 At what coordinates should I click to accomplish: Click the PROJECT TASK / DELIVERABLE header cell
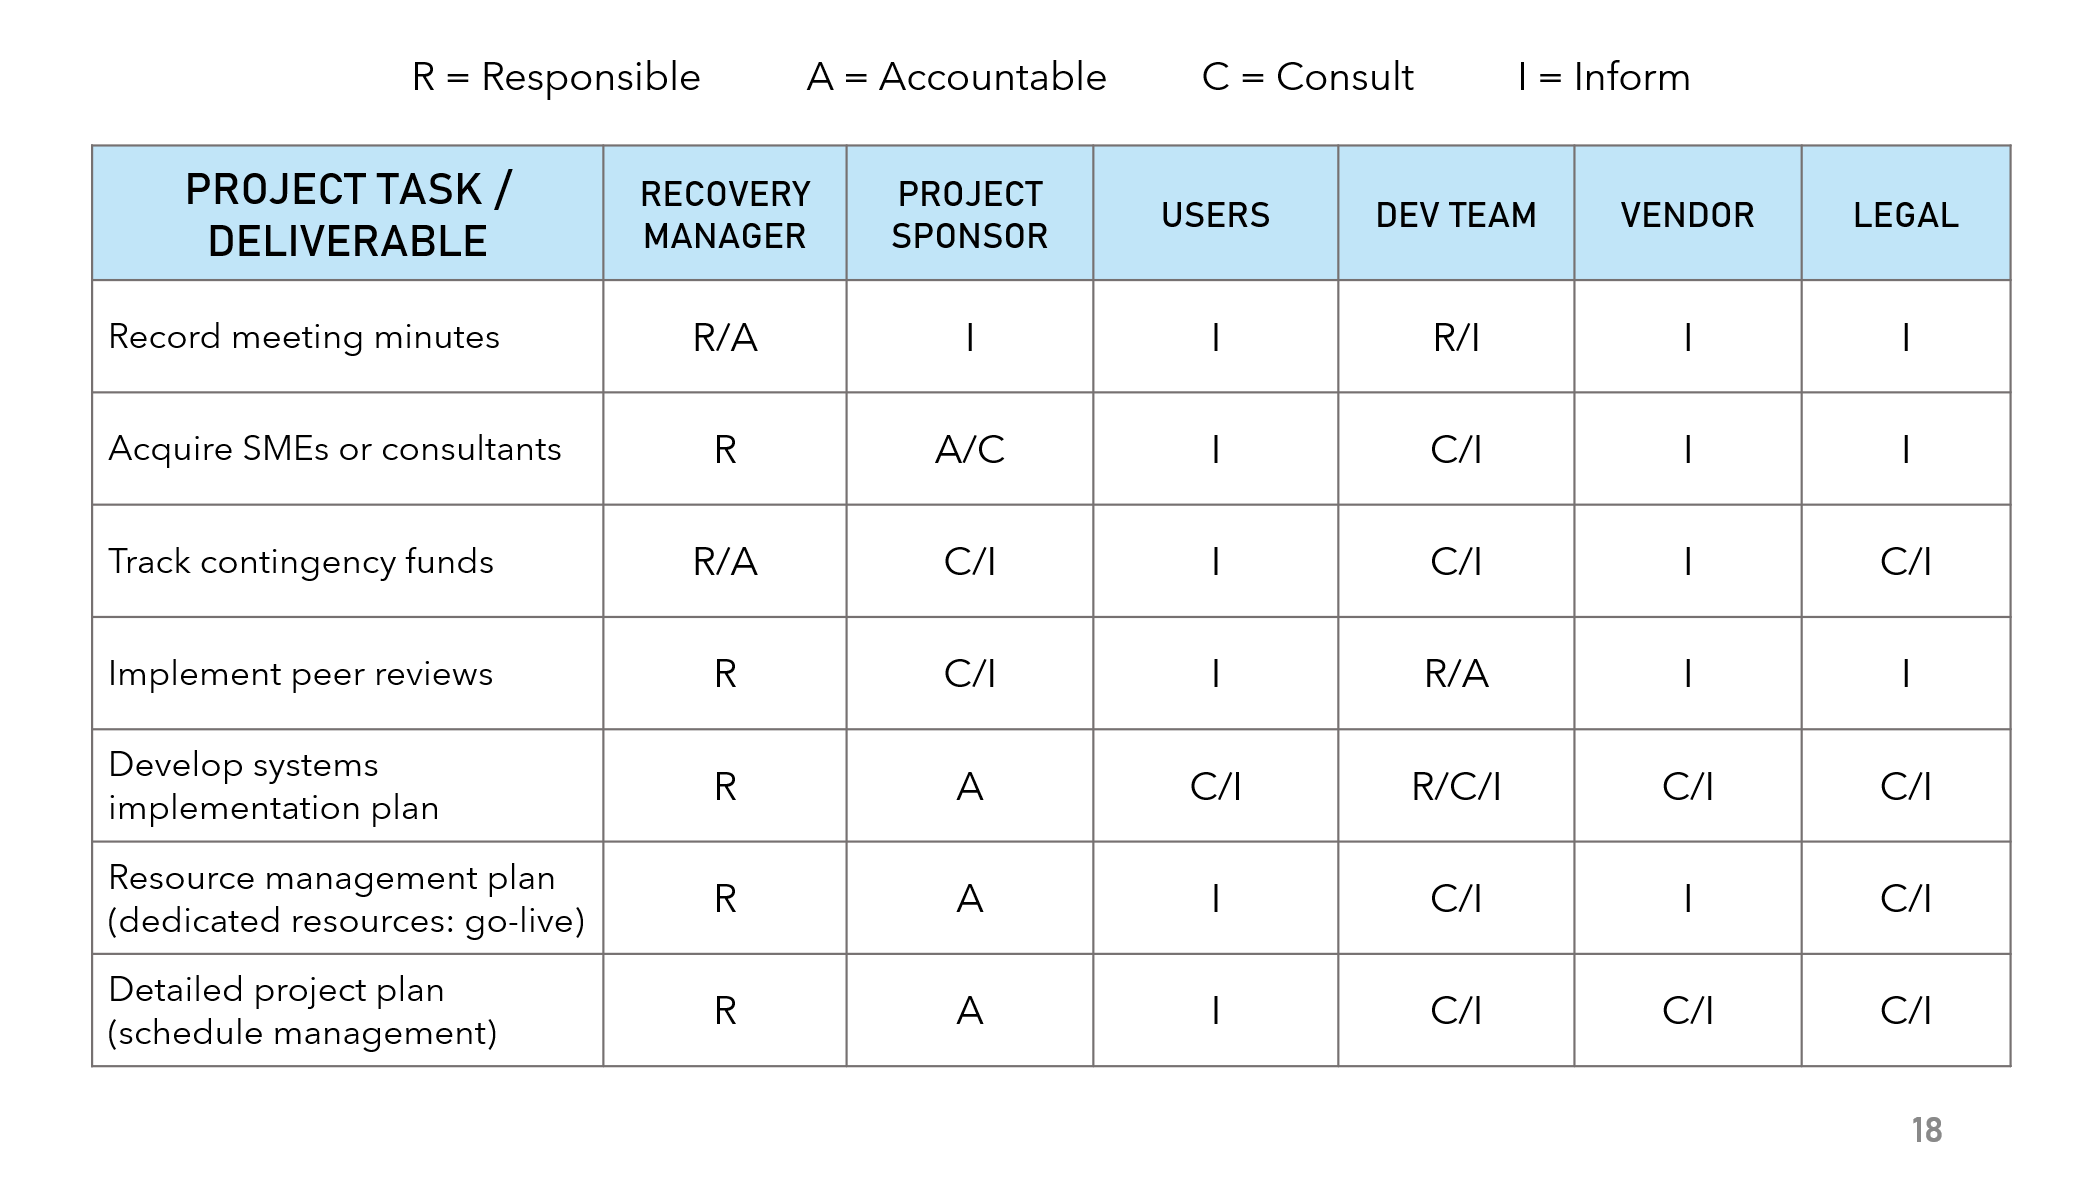(347, 213)
